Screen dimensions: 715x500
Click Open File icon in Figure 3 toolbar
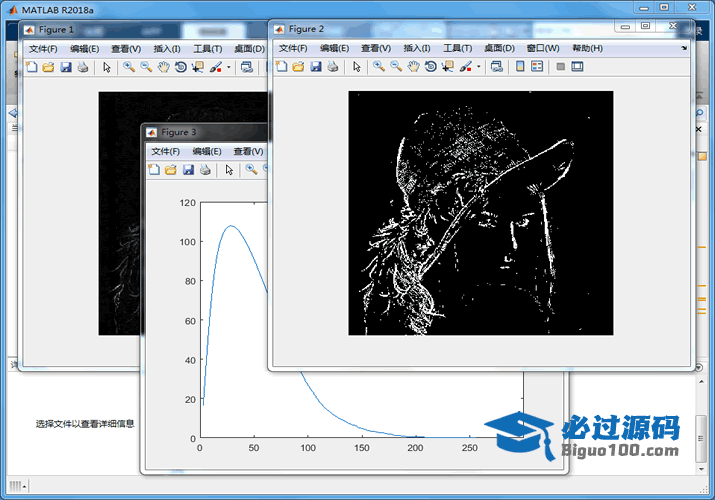coord(171,170)
